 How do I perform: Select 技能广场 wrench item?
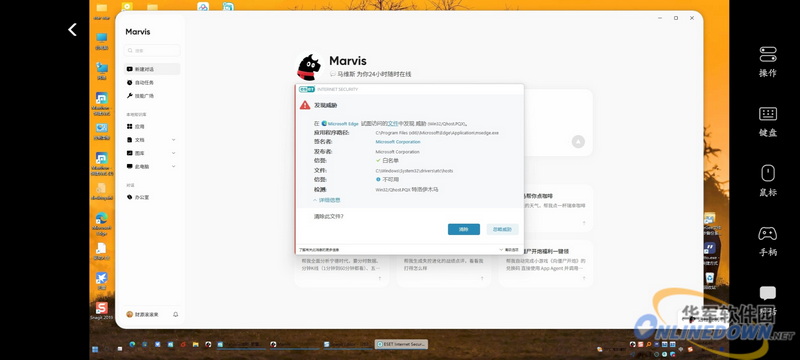152,96
